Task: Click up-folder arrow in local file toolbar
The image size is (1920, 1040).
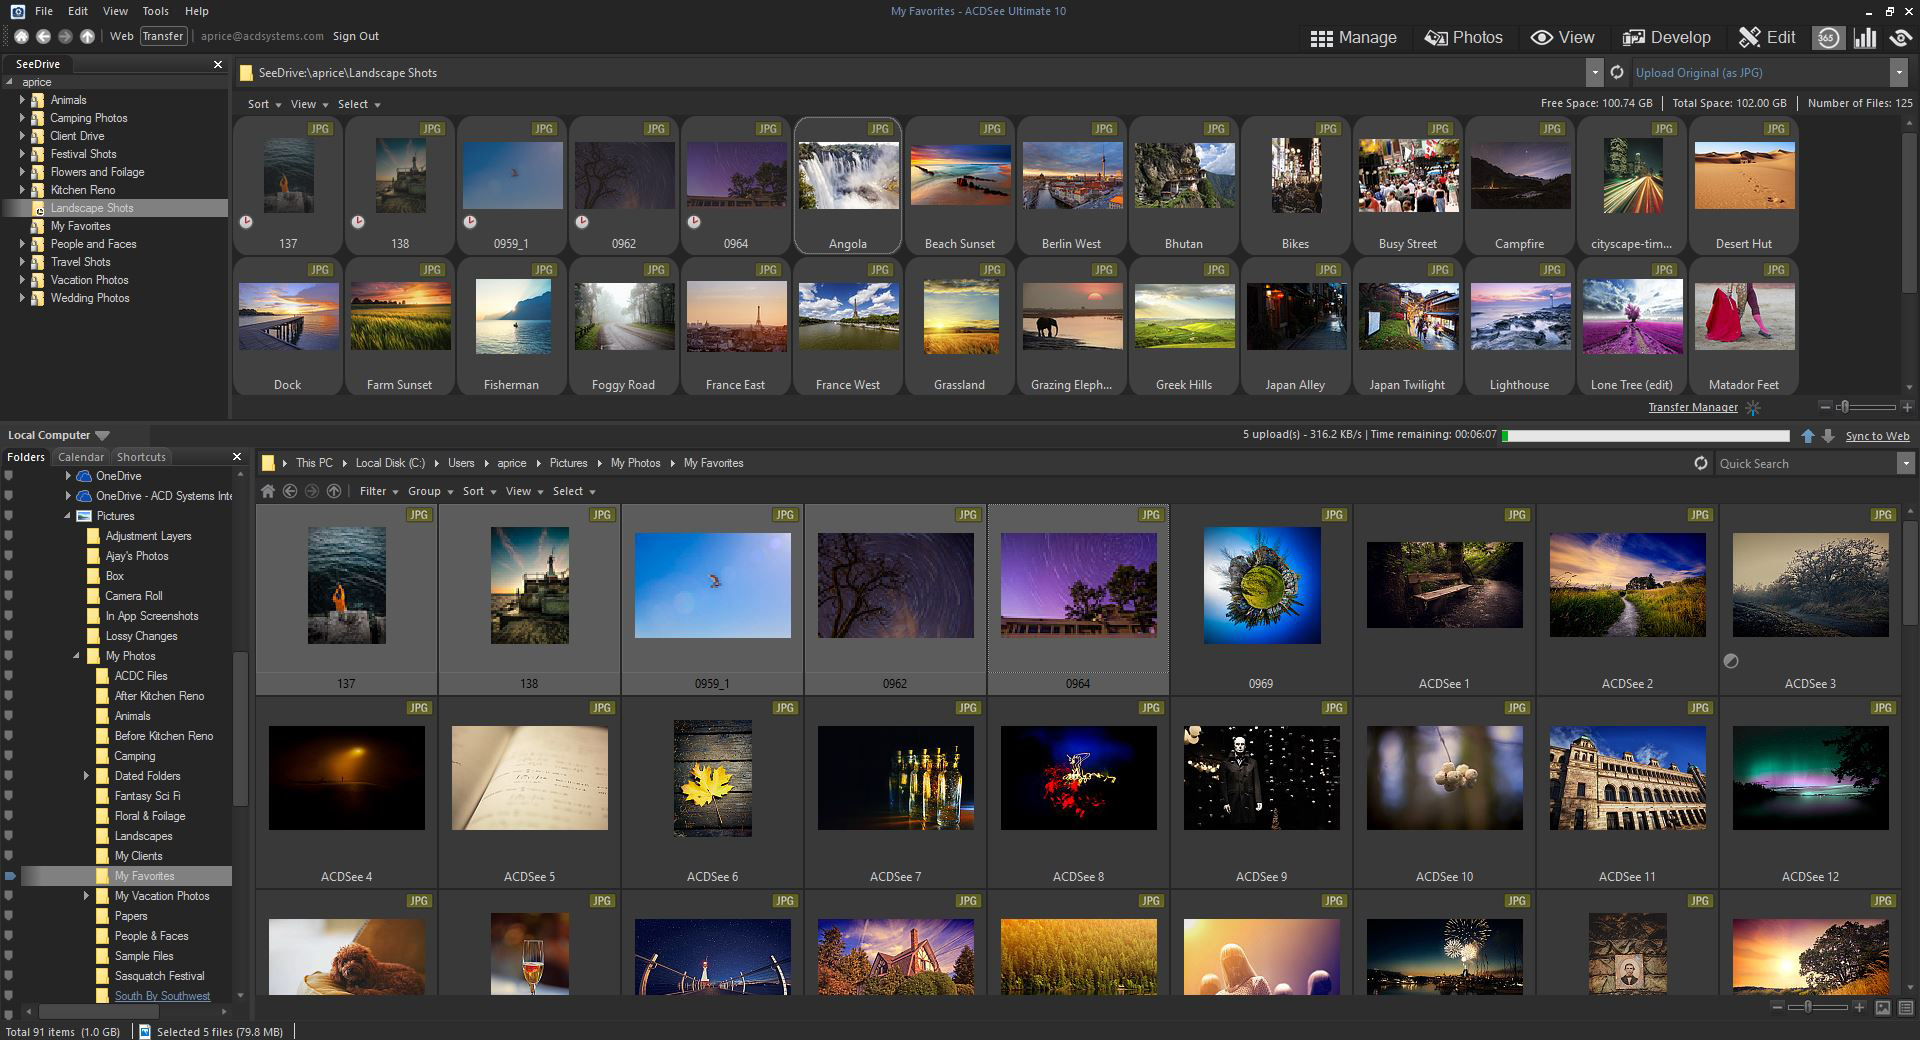Action: point(334,491)
